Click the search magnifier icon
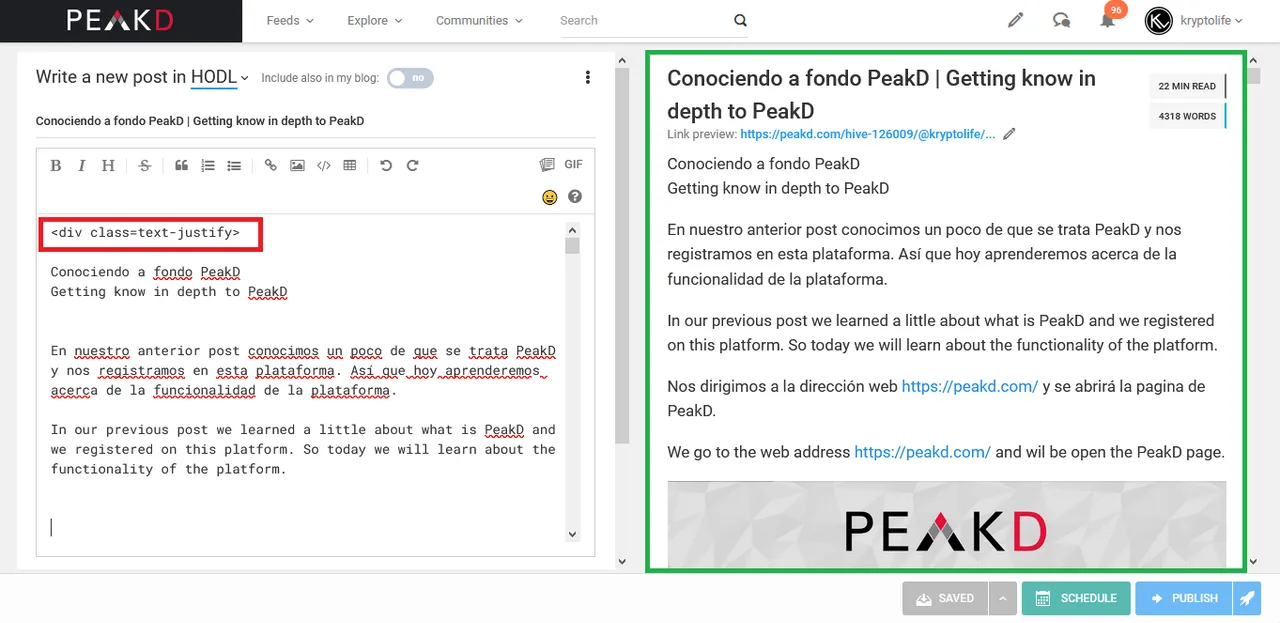1280x623 pixels. pos(740,20)
